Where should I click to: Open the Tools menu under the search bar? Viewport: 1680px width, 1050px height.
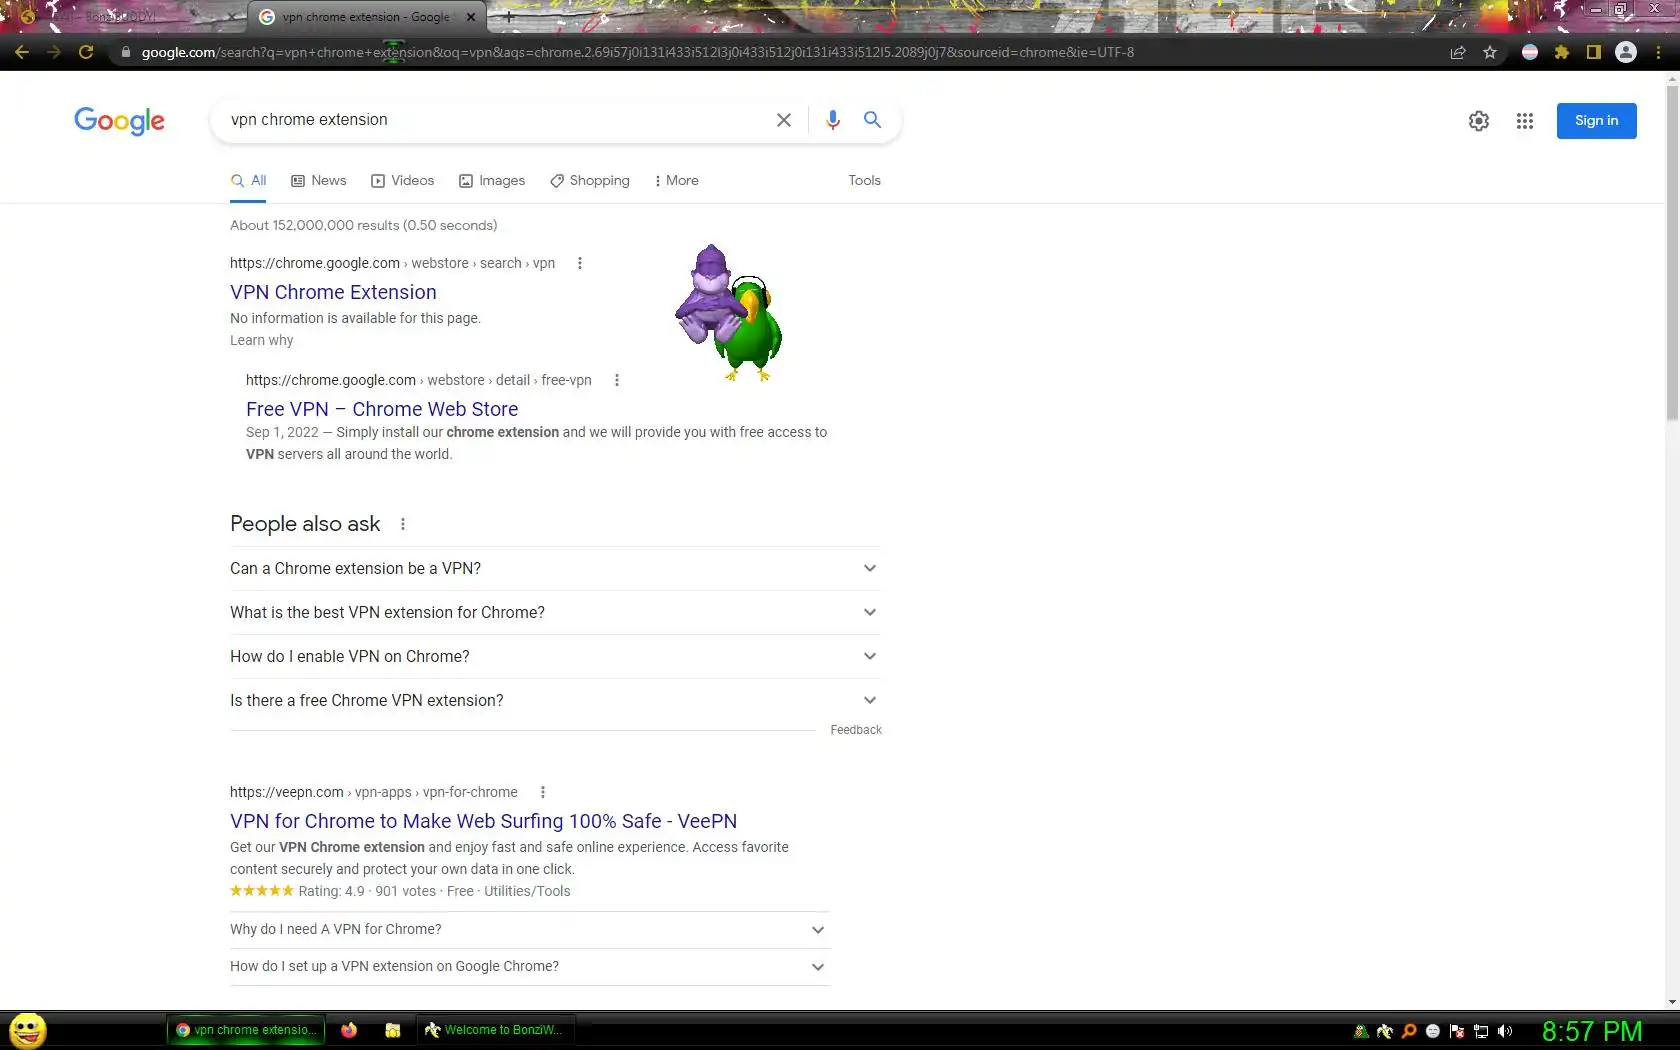(864, 181)
